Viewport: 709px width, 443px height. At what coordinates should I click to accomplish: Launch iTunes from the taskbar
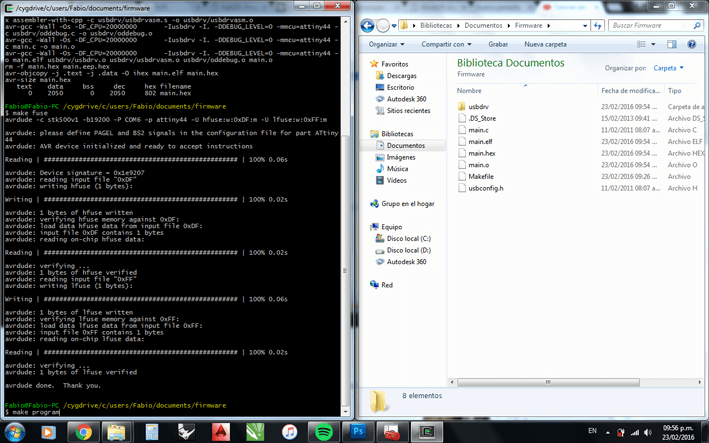point(289,432)
